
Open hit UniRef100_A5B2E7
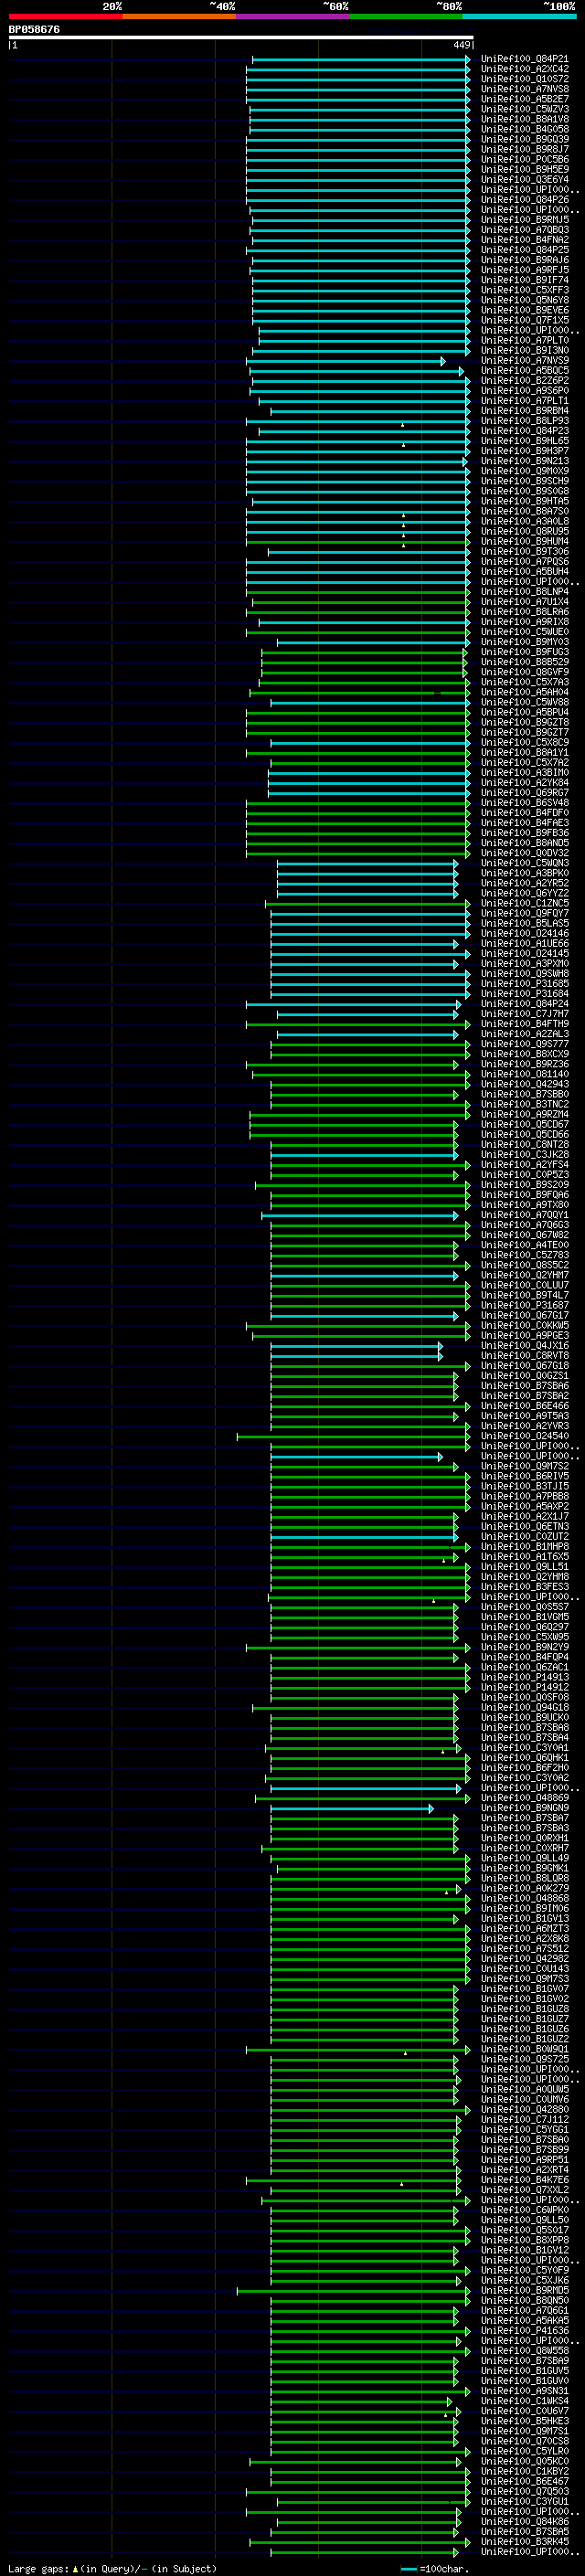[x=525, y=99]
